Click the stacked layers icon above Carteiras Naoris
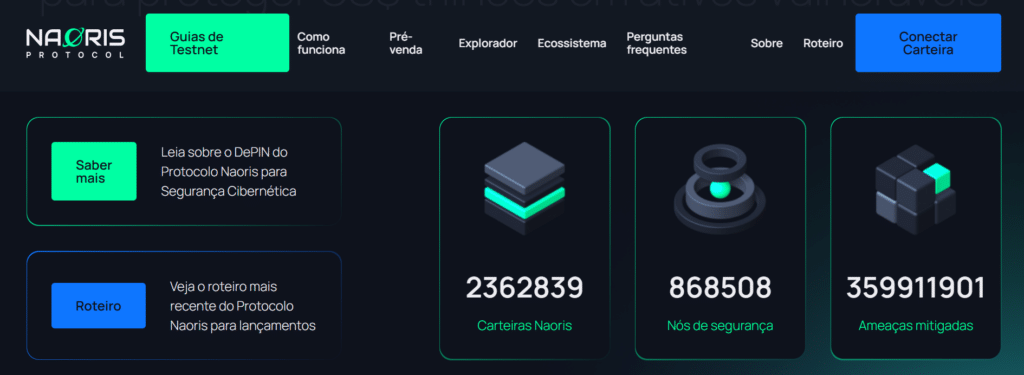The height and width of the screenshot is (375, 1024). (x=524, y=188)
